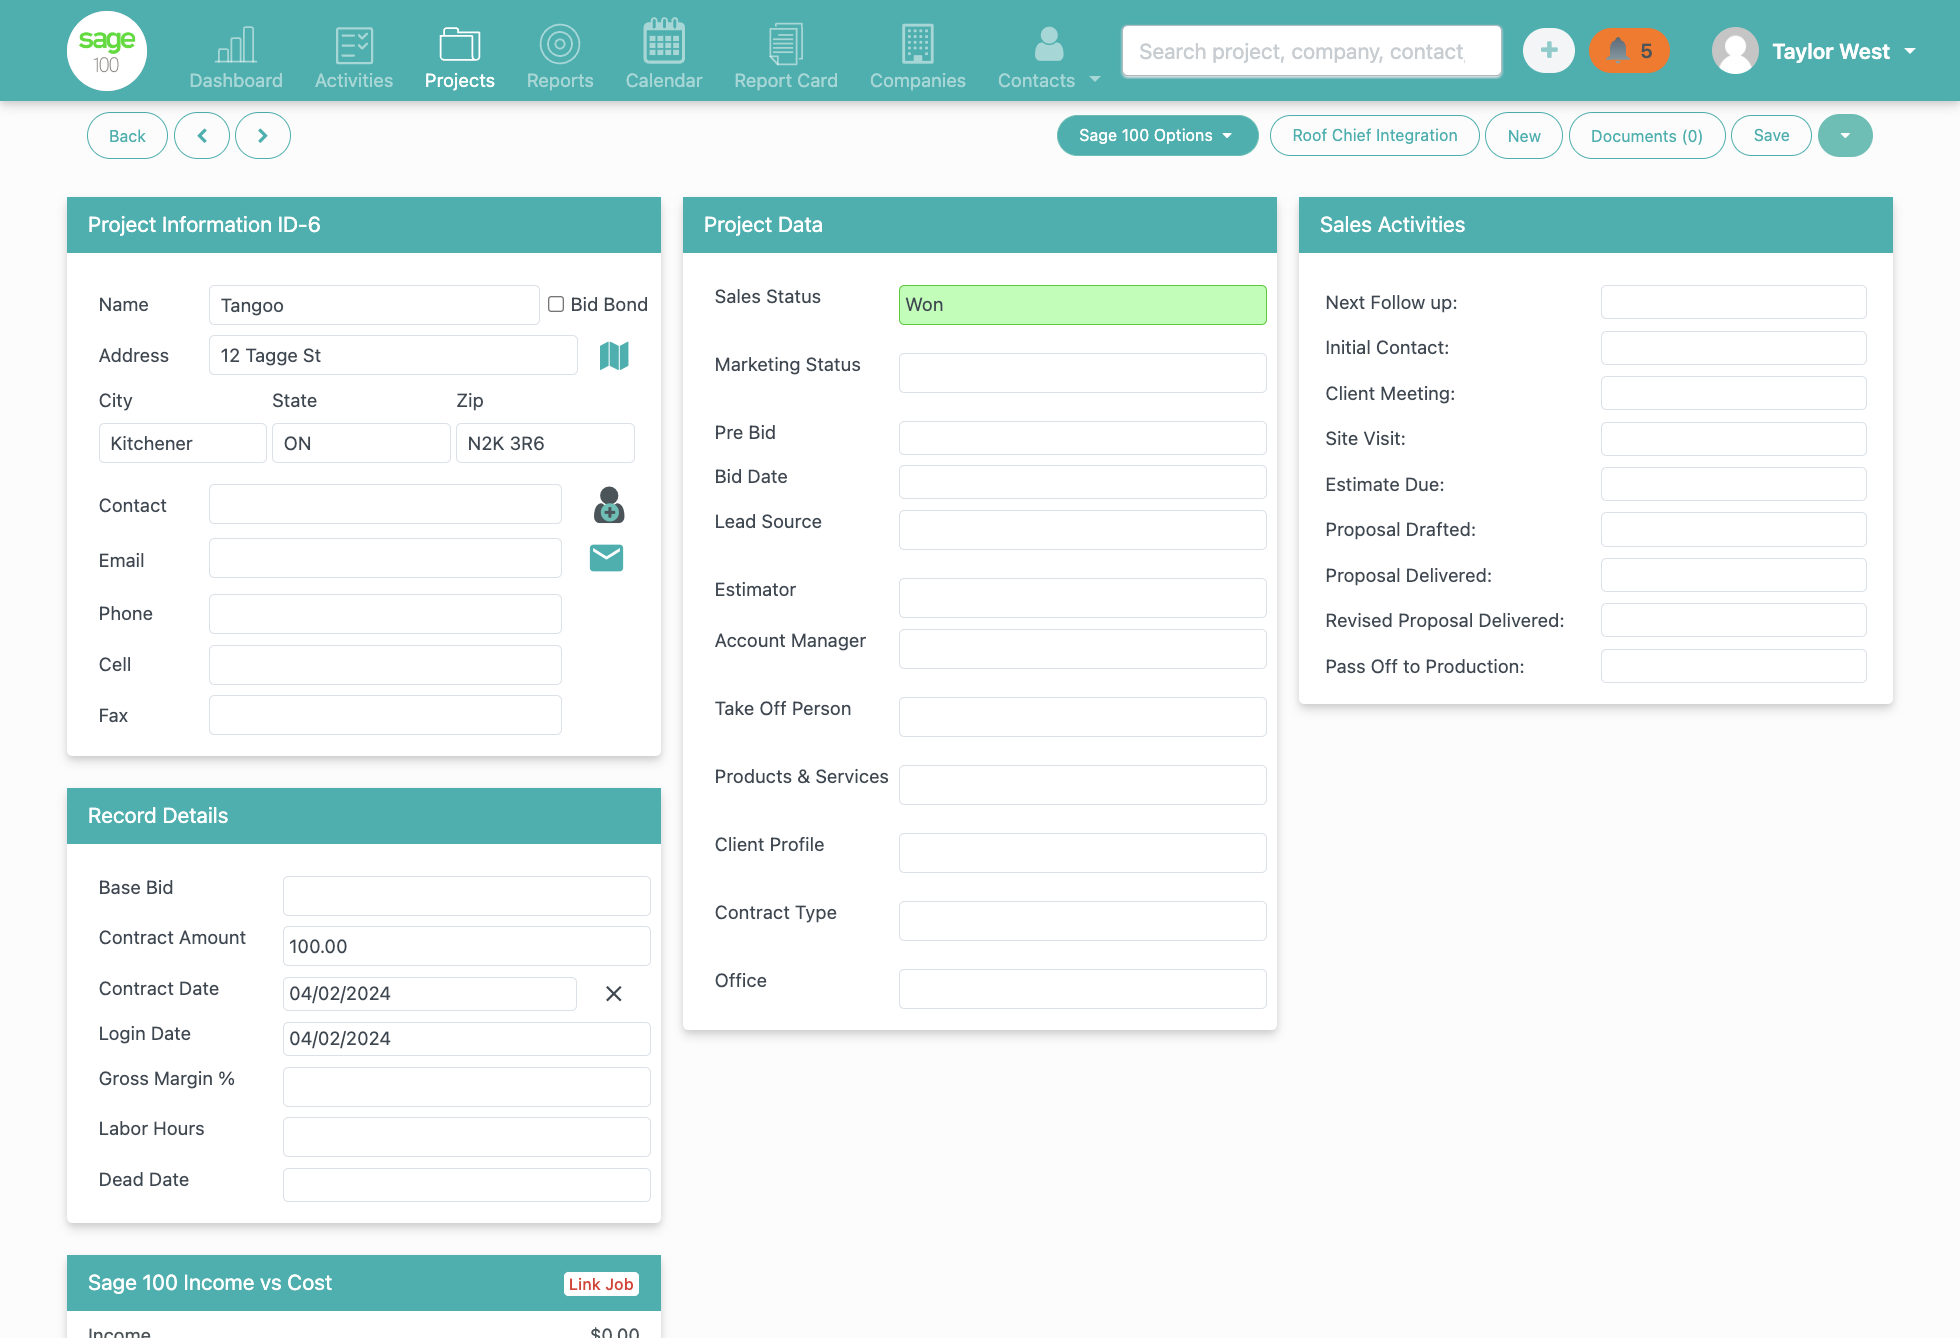Click the Email input field
The width and height of the screenshot is (1960, 1338).
click(x=385, y=558)
